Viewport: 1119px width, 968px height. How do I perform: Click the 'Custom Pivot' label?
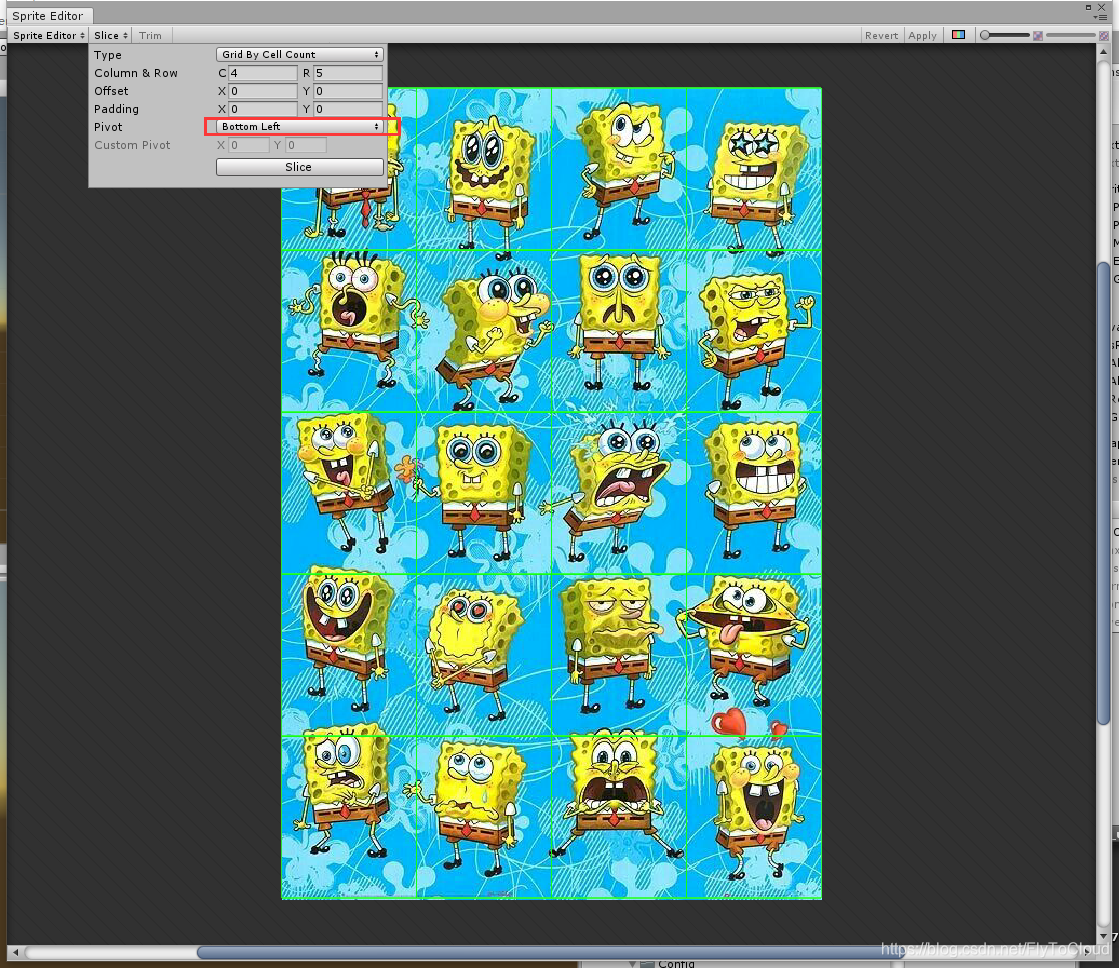coord(132,145)
